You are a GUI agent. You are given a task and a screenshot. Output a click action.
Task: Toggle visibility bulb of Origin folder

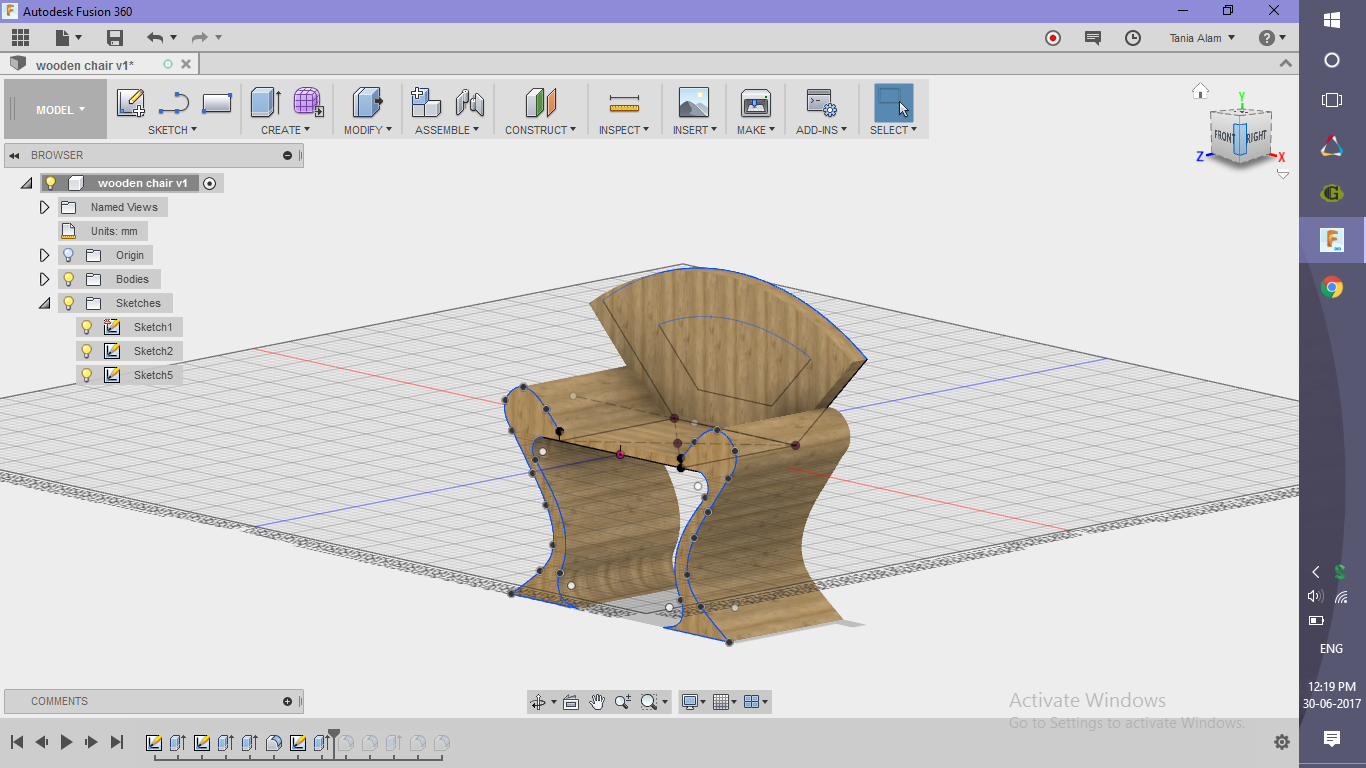tap(69, 255)
